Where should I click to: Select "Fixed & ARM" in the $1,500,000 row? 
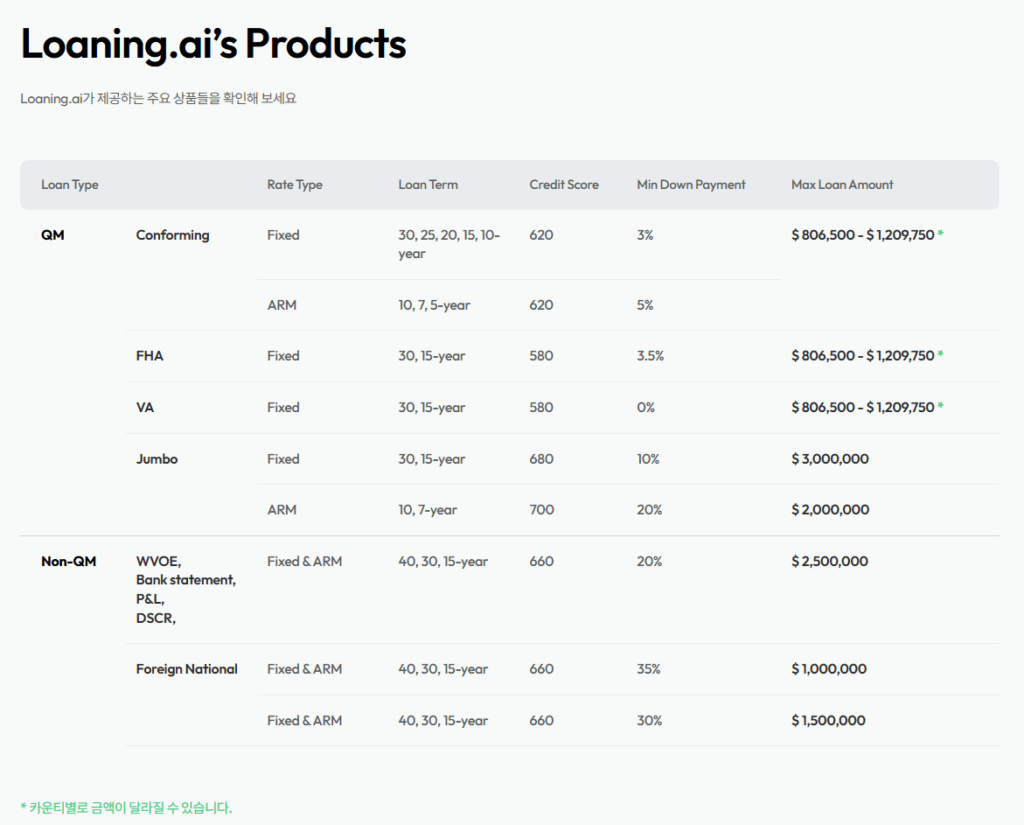point(304,721)
